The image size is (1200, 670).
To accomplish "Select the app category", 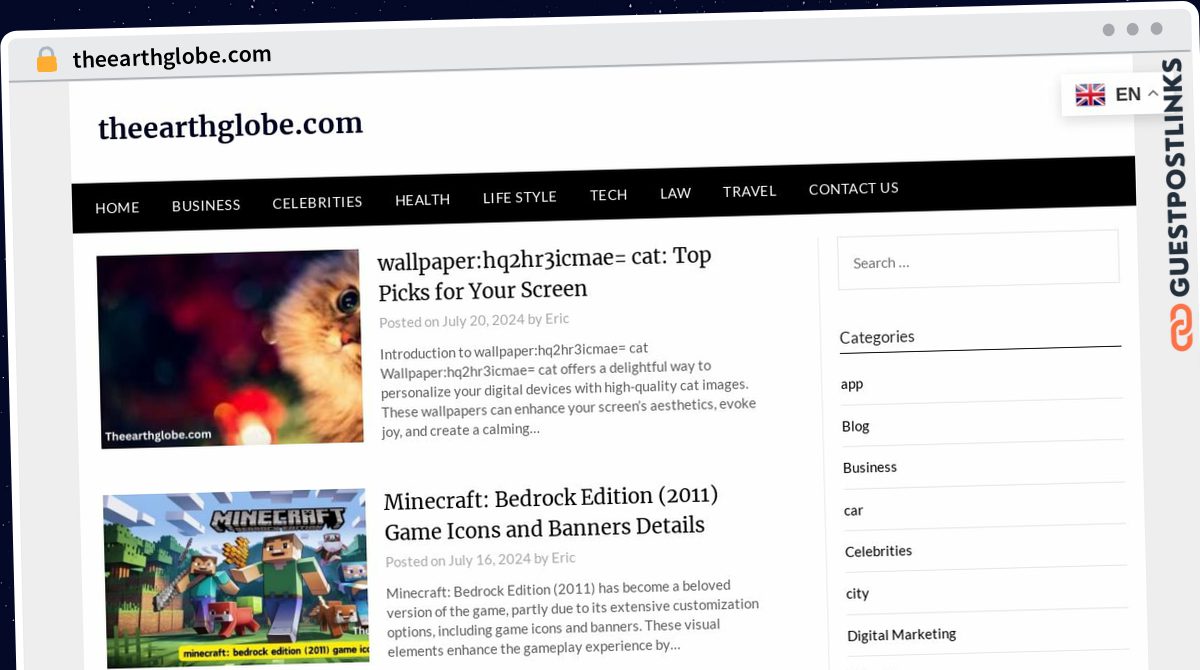I will tap(852, 384).
